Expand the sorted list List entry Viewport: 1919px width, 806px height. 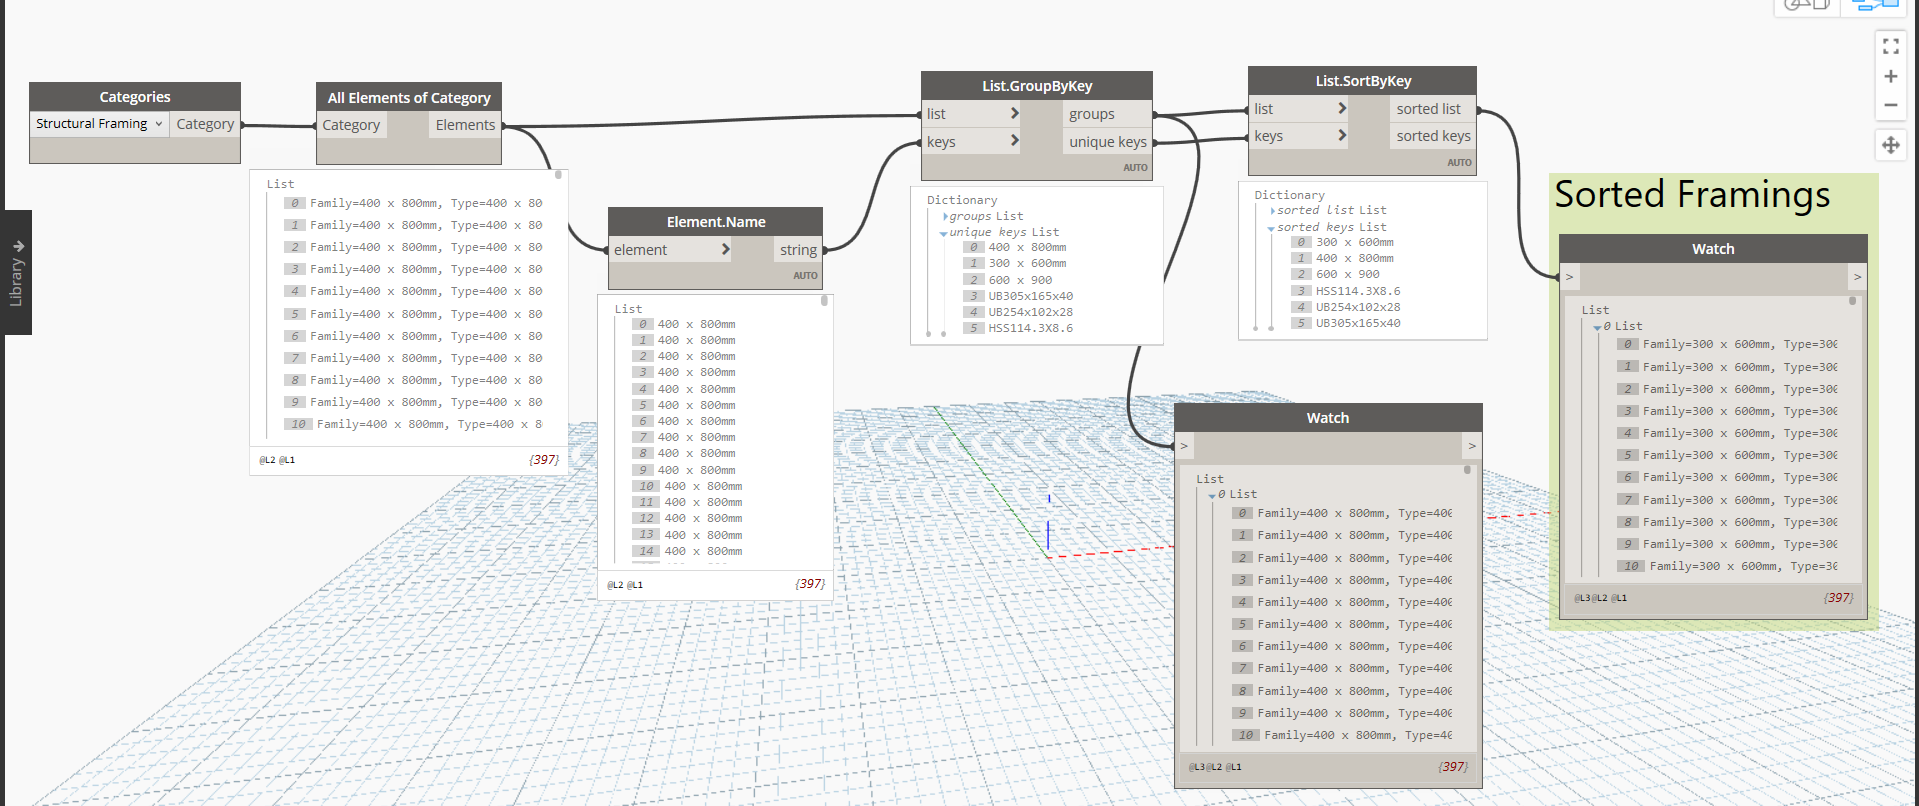1272,211
